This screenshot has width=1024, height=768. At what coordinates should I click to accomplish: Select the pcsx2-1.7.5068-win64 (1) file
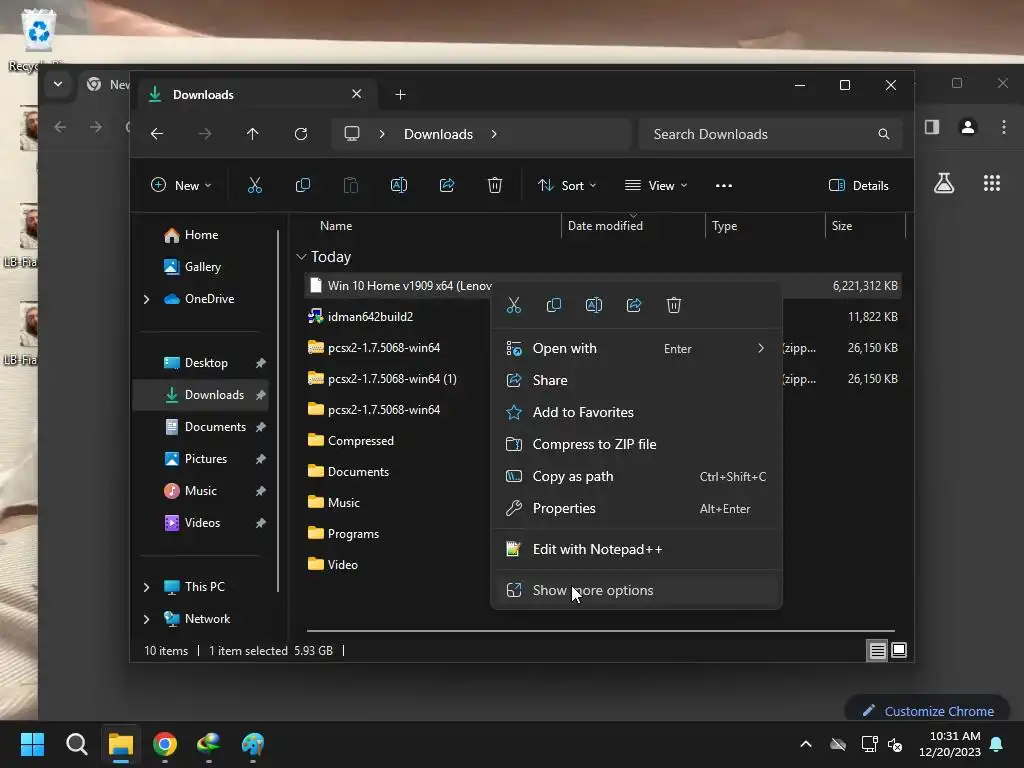(x=392, y=379)
